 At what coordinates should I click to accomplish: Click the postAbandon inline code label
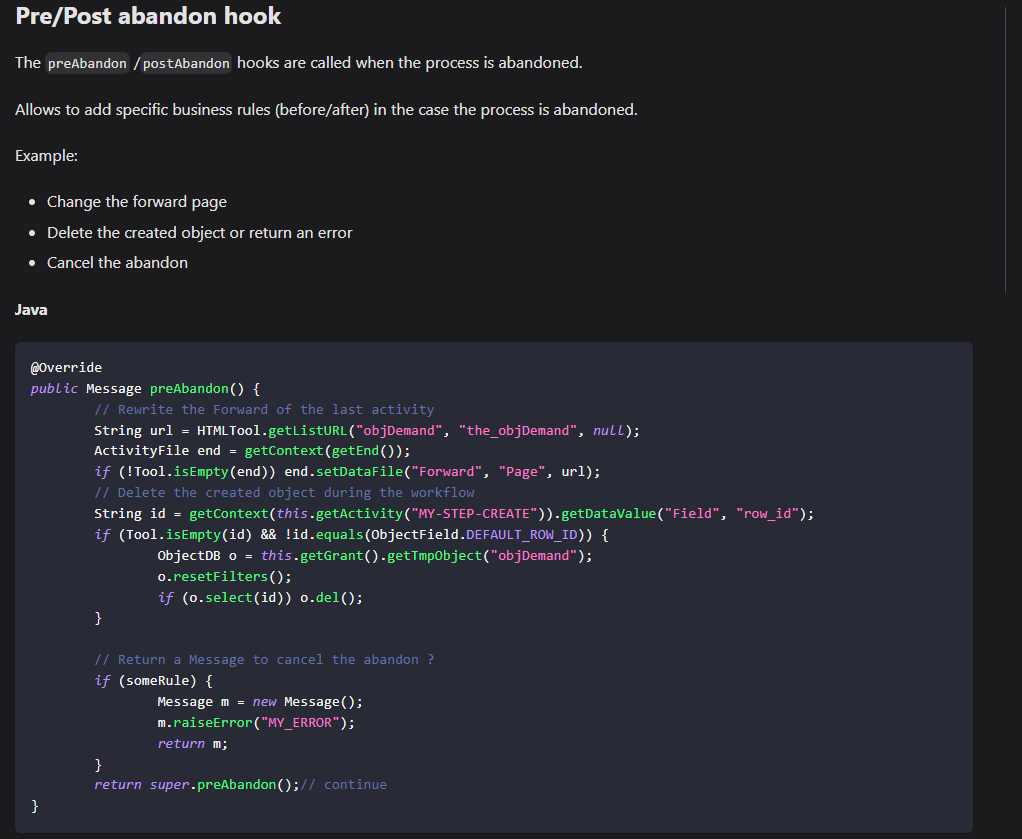(x=185, y=64)
